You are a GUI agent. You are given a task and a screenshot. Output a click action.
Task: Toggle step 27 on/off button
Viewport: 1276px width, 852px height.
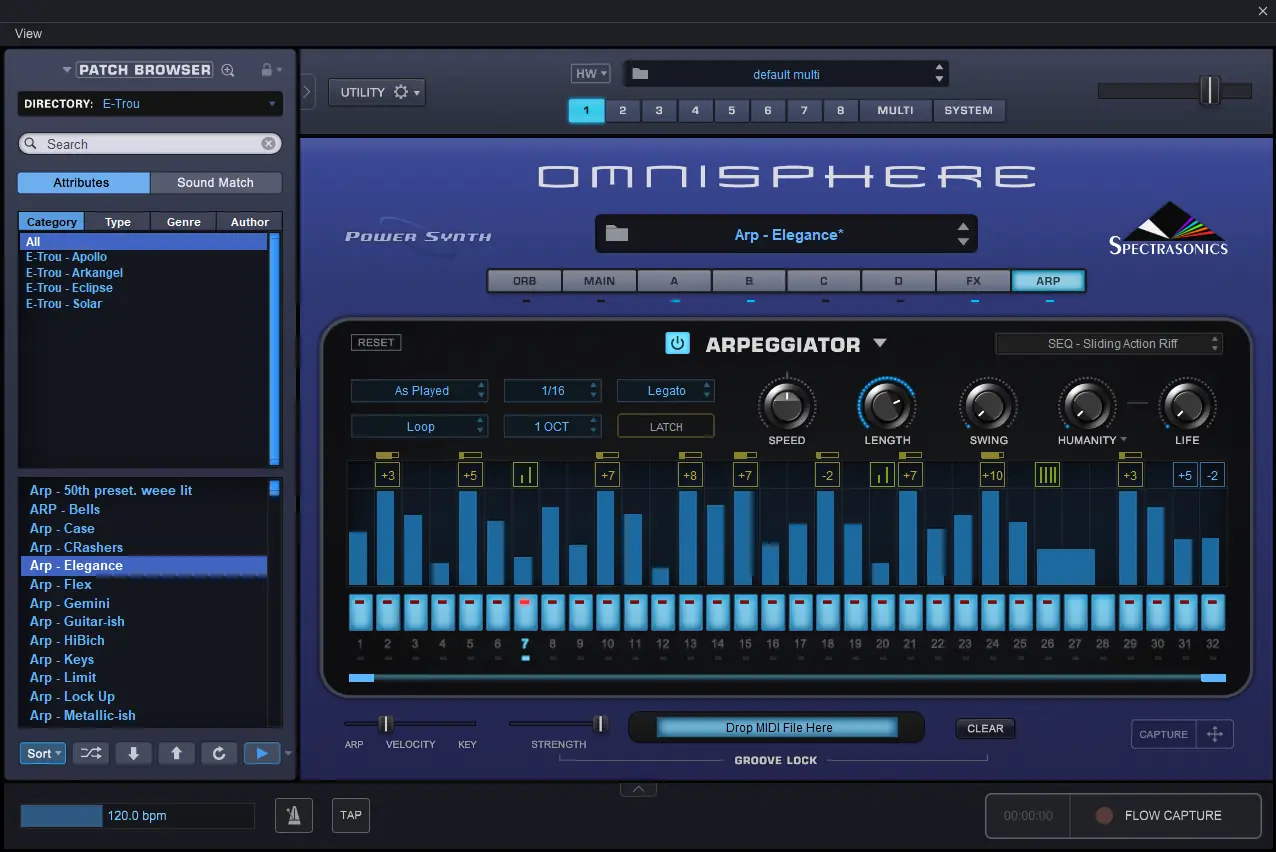1075,612
